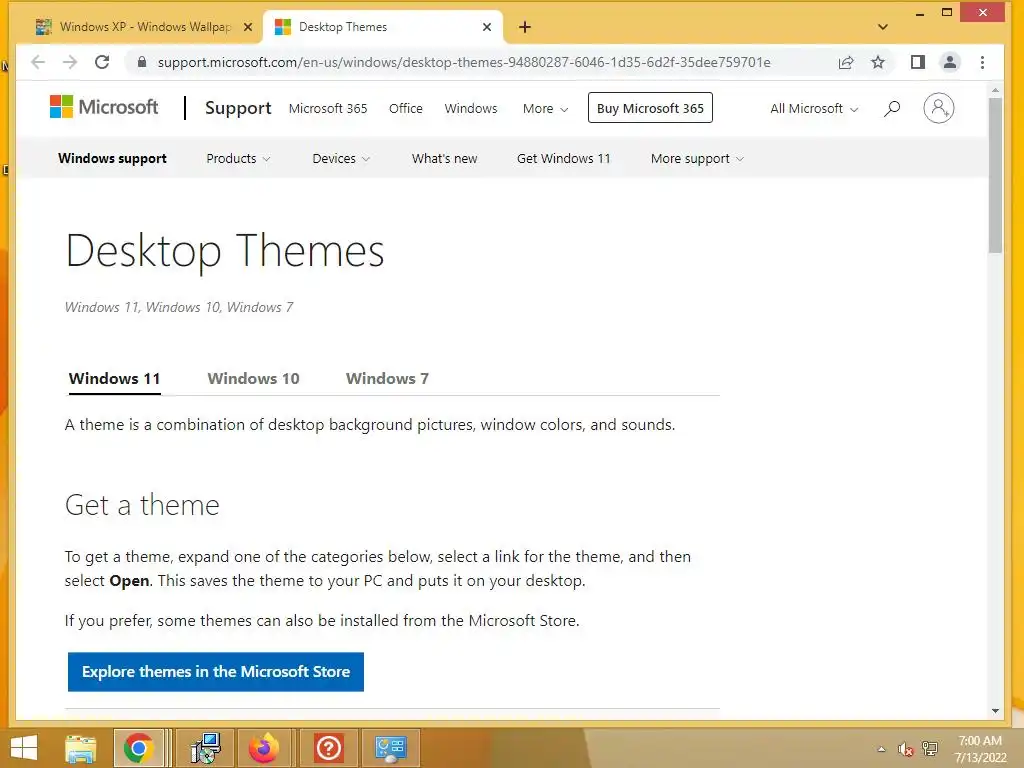Open a new tab with plus button
Viewport: 1024px width, 768px height.
(x=524, y=27)
